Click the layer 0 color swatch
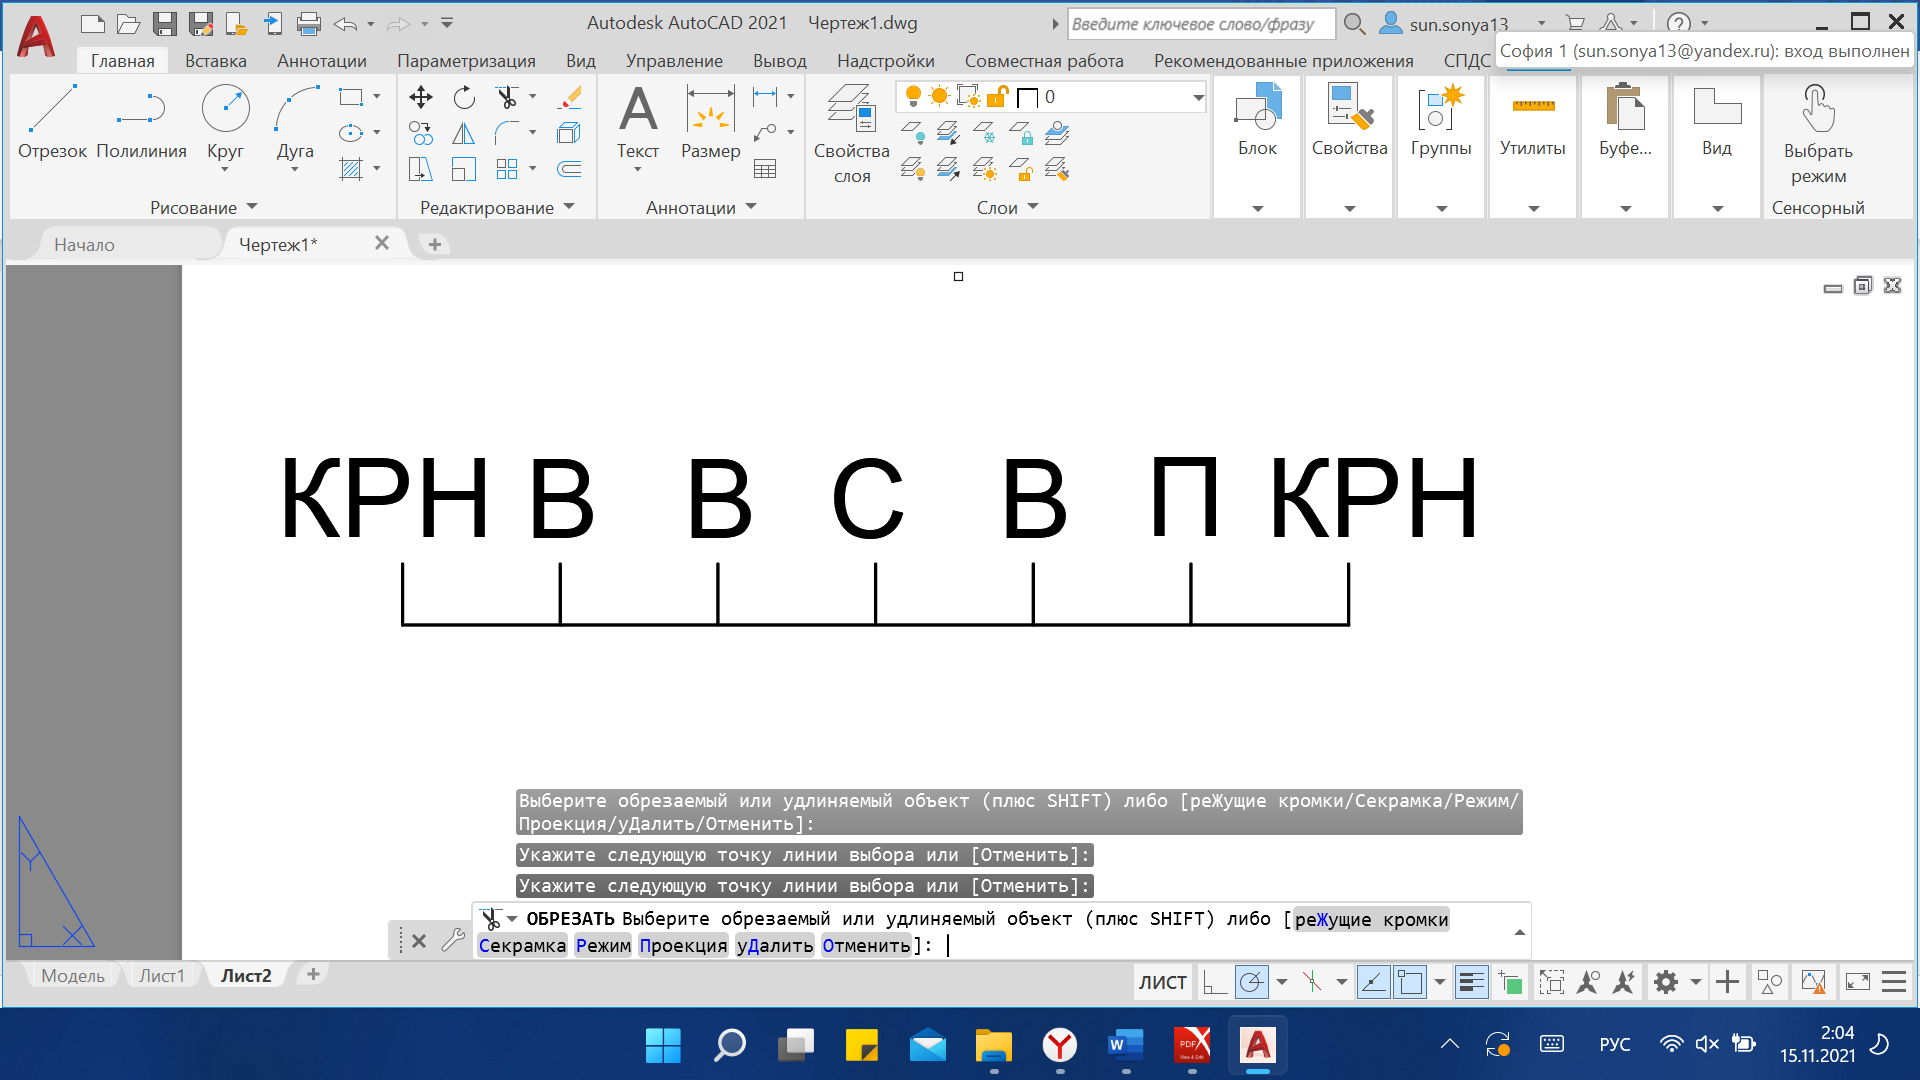 1027,97
